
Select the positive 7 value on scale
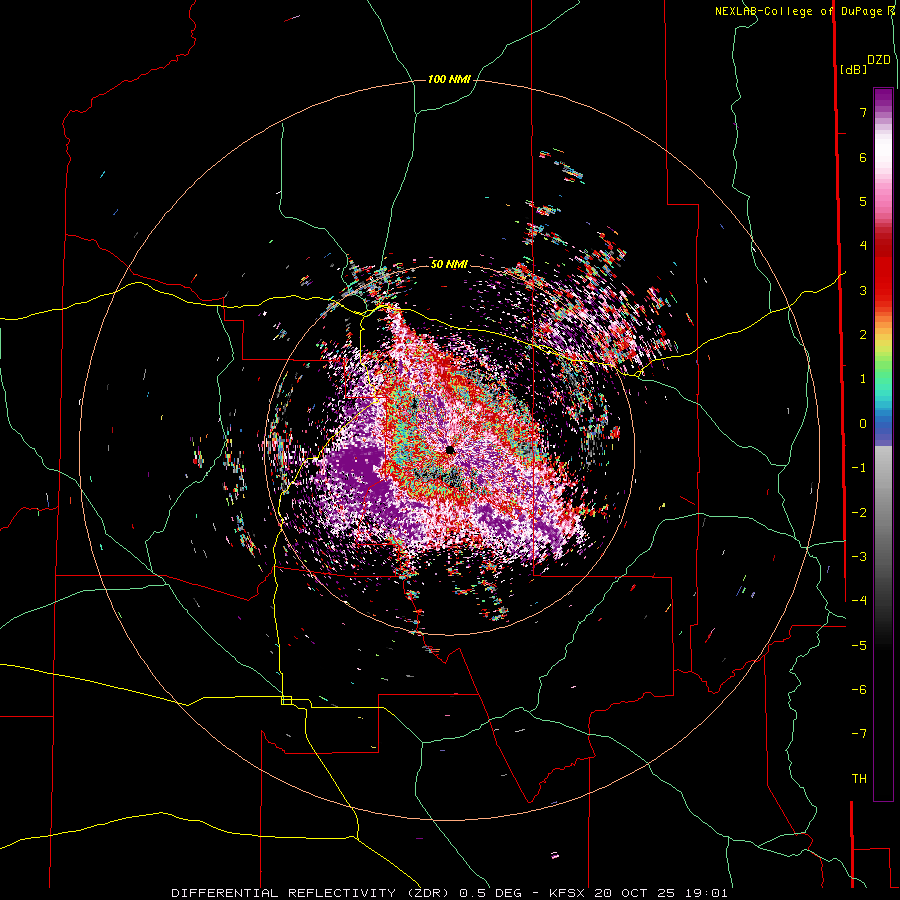point(863,112)
